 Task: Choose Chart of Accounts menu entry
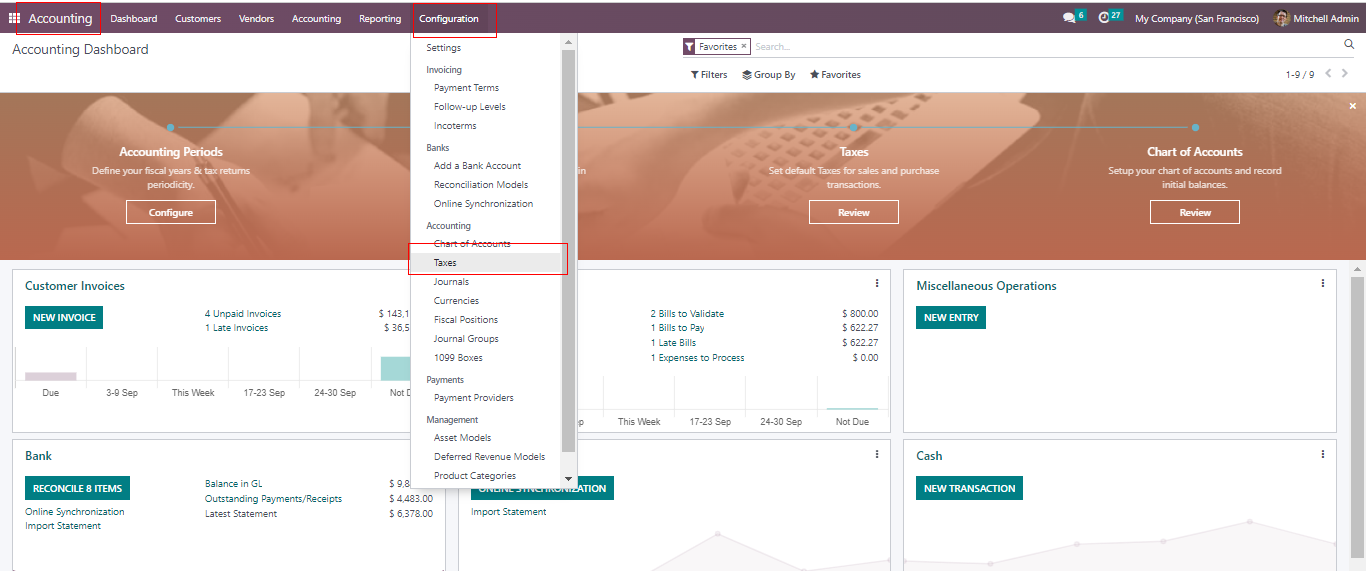click(472, 244)
